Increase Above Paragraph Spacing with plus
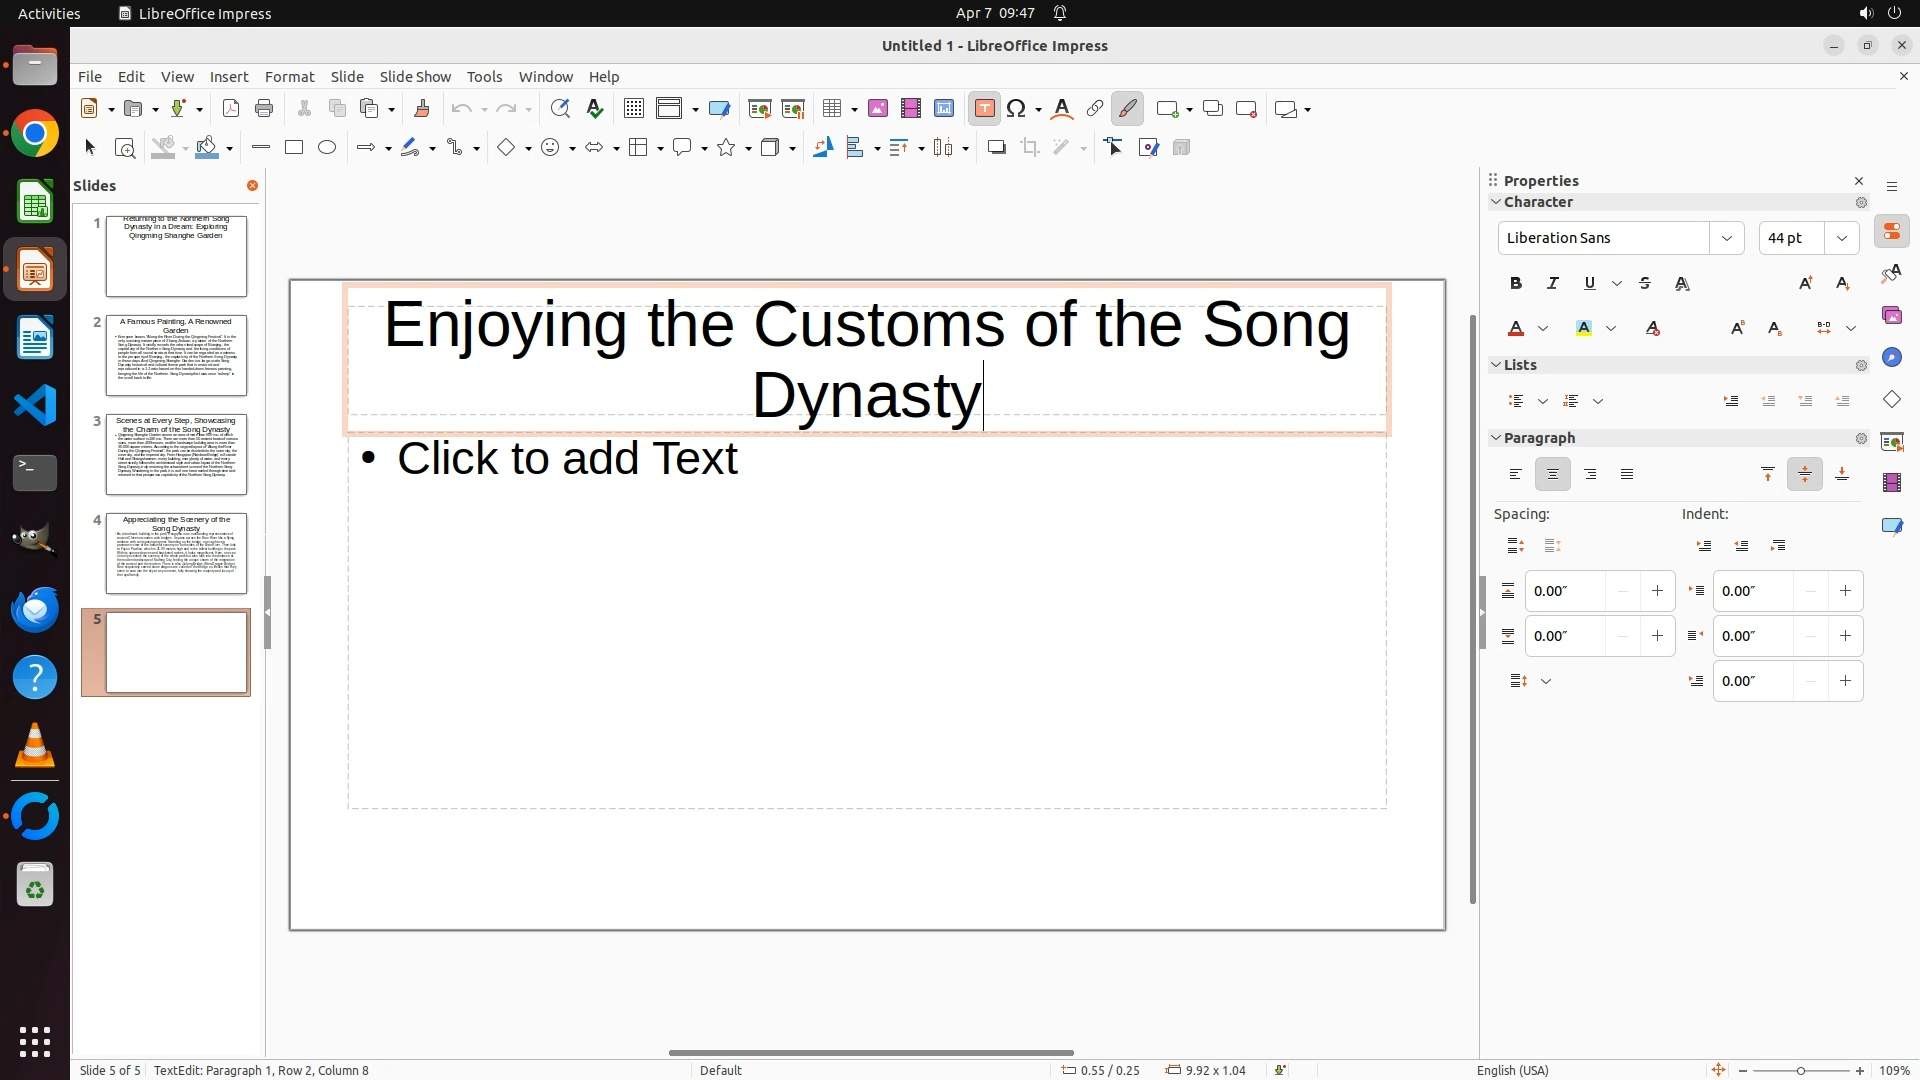The image size is (1920, 1080). coord(1657,591)
